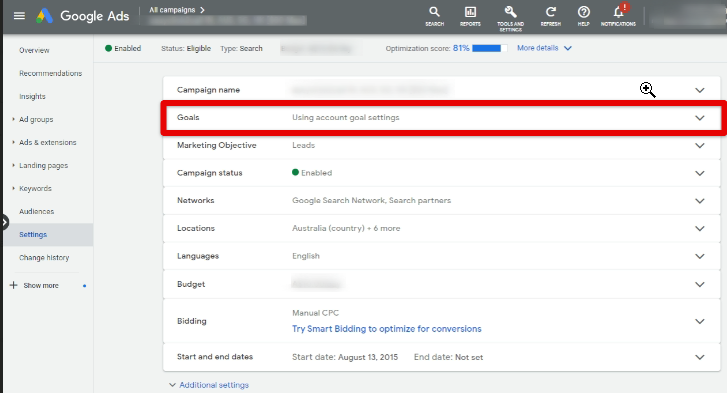Click the 'Type: Search' label
Screen dimensions: 727x393
[241, 48]
